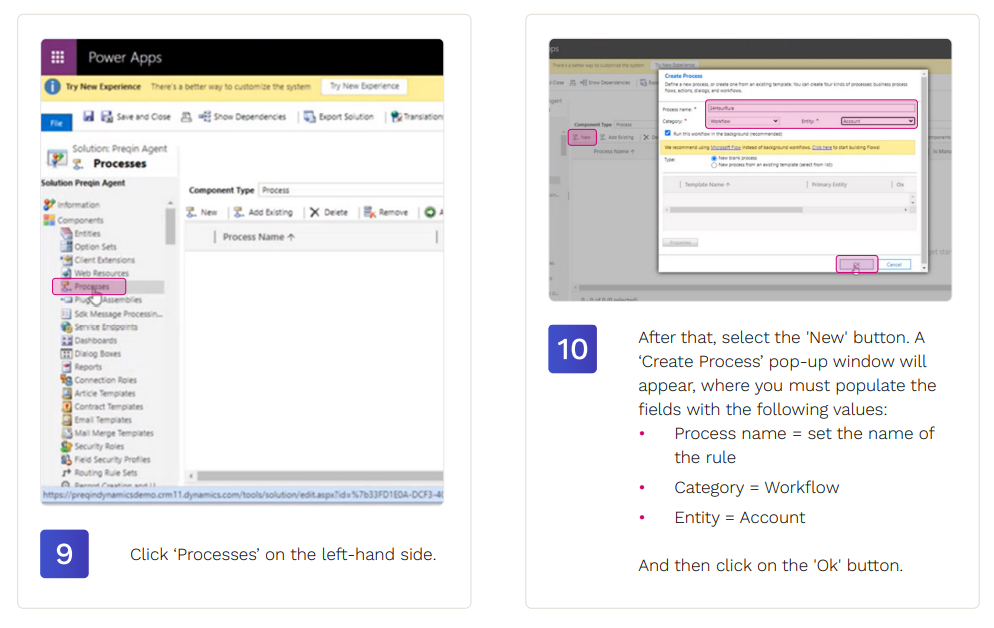Click Delete in the process toolbar
This screenshot has width=994, height=628.
[x=329, y=212]
